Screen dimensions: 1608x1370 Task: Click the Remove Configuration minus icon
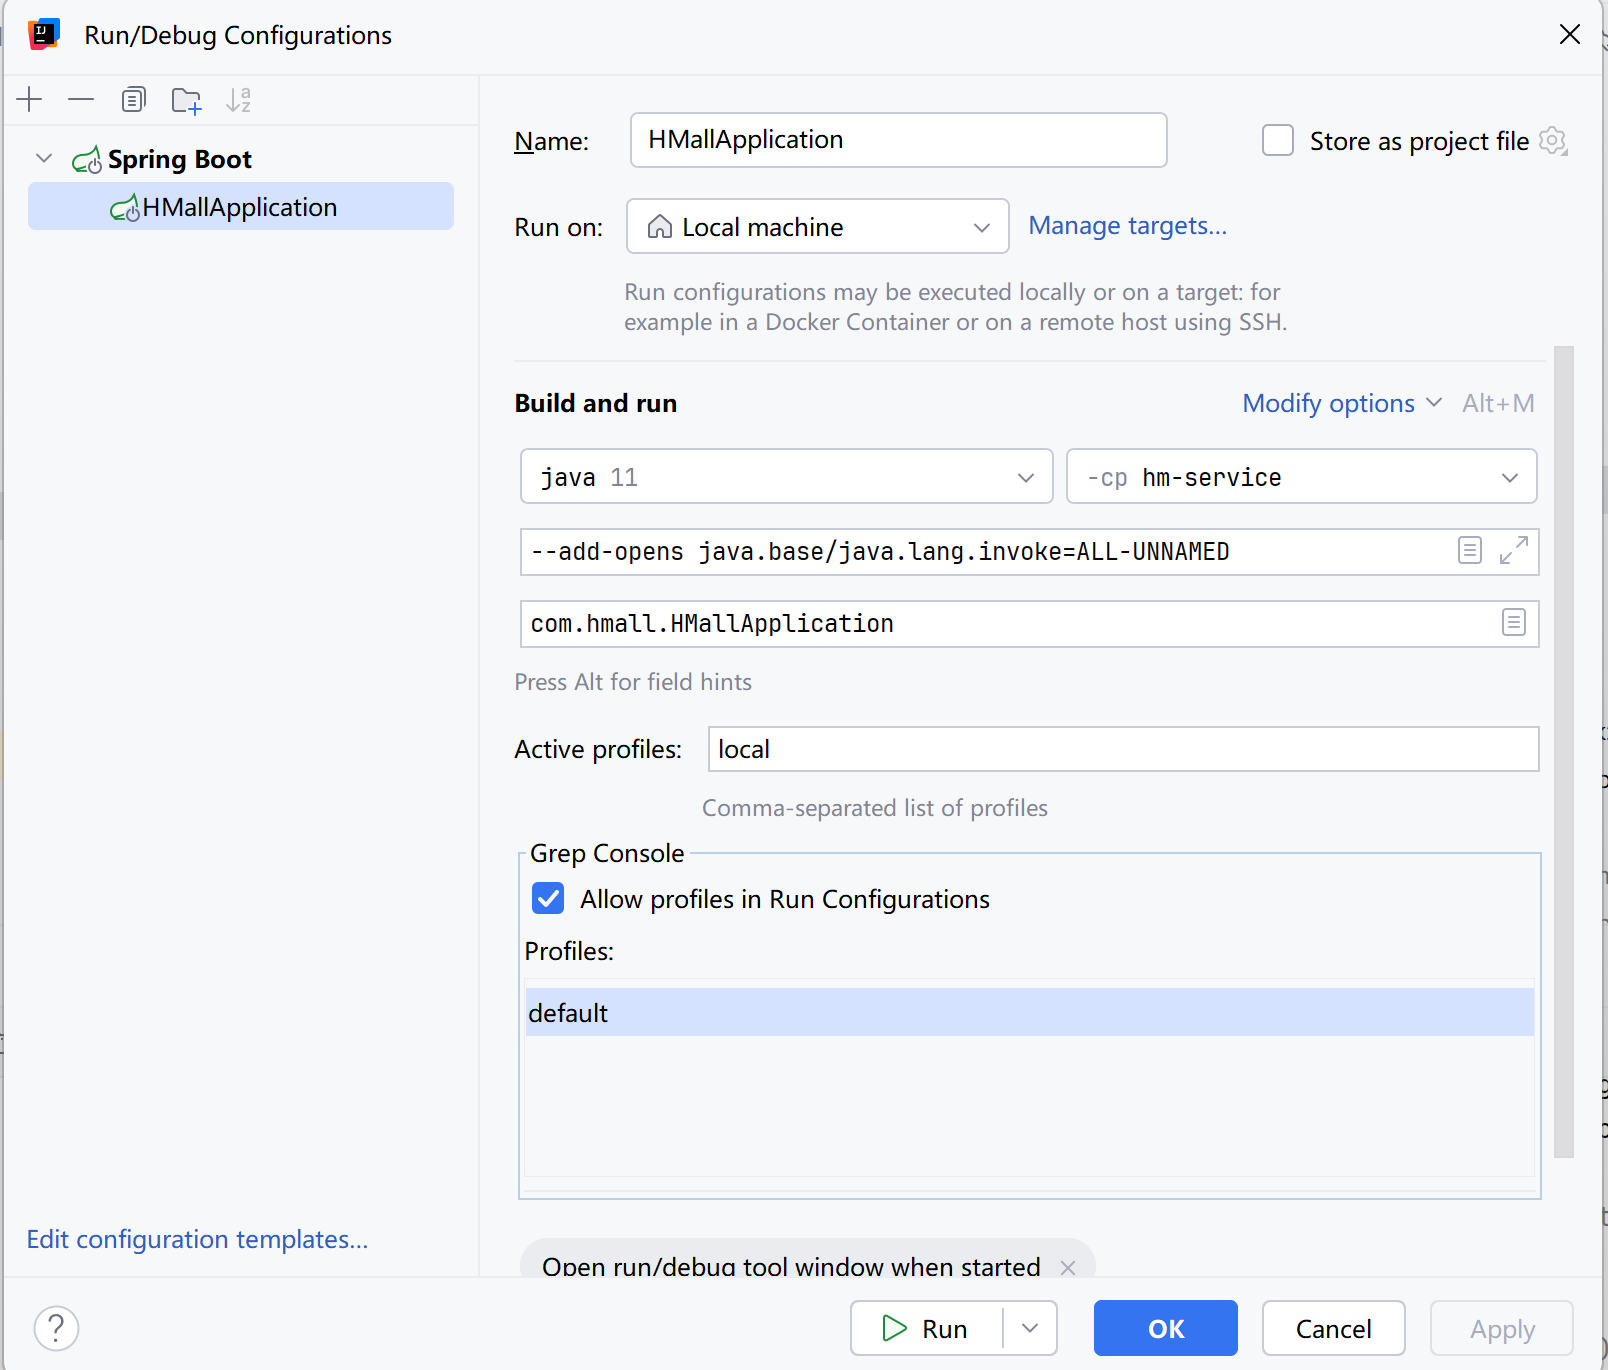81,100
